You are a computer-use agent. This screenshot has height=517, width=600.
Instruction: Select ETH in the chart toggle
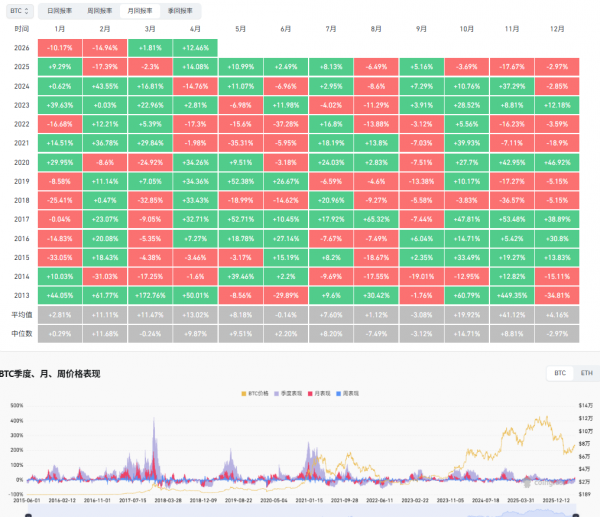click(x=583, y=373)
